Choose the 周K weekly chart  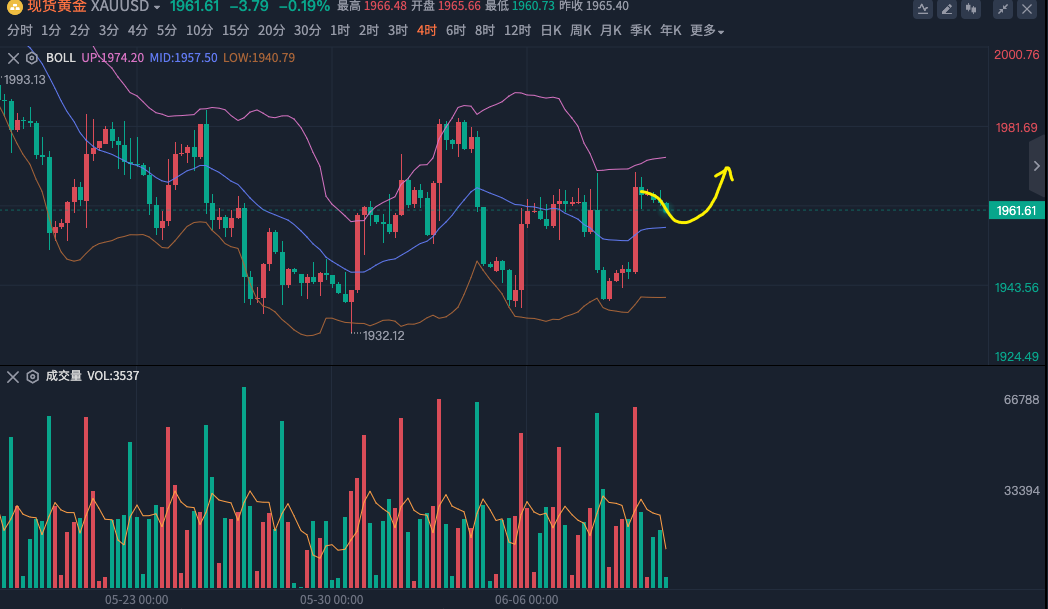[x=581, y=31]
